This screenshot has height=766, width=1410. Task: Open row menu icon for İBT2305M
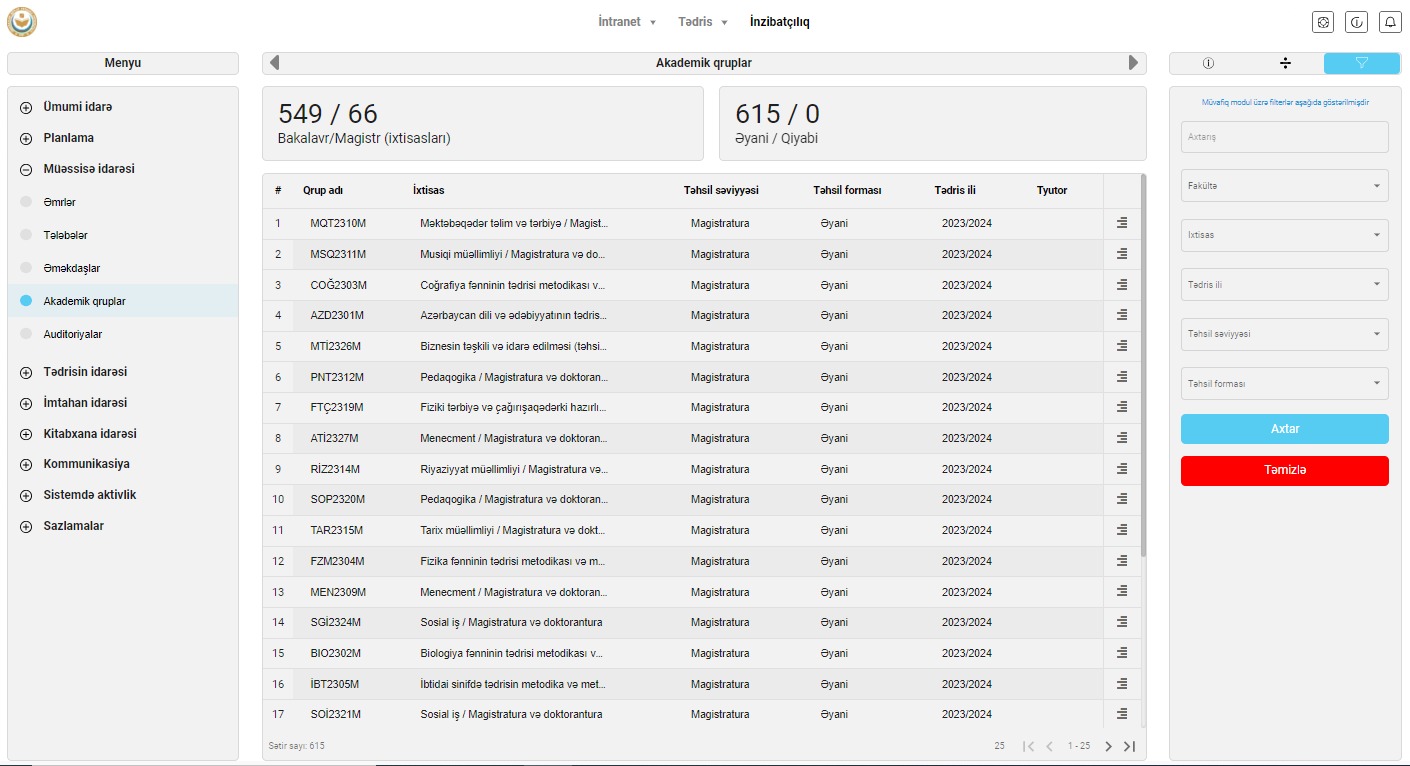coord(1122,684)
